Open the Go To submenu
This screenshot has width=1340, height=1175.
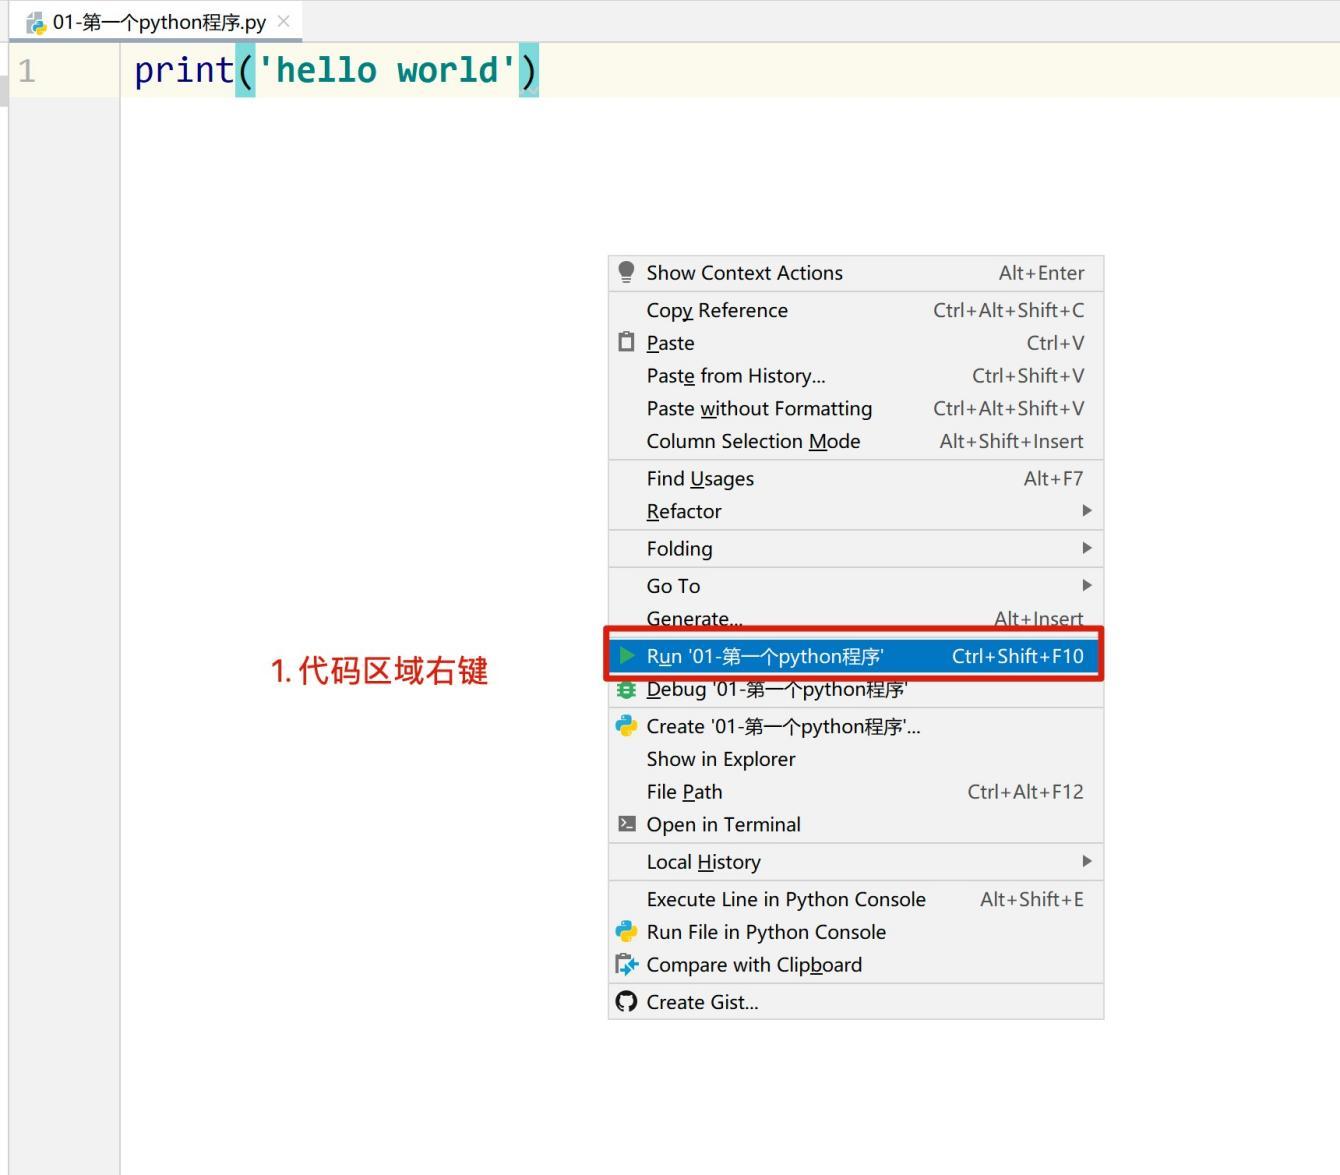(673, 585)
